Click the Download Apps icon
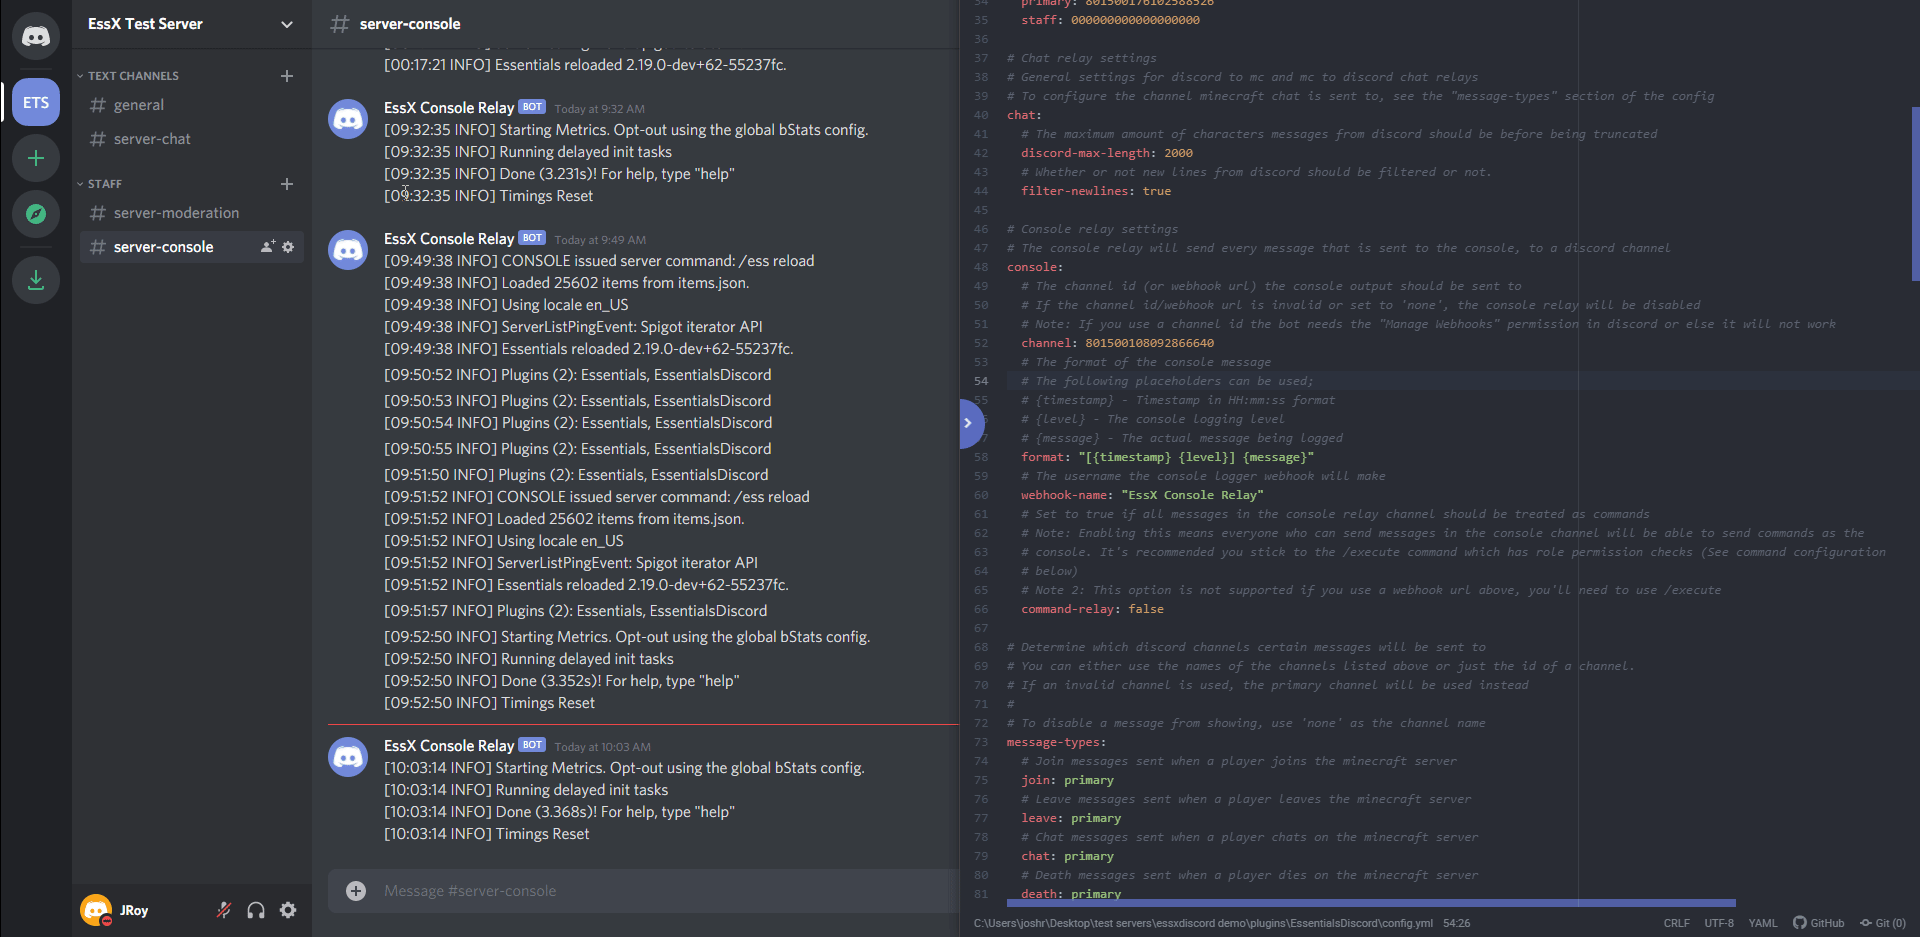Viewport: 1920px width, 937px height. pos(36,280)
